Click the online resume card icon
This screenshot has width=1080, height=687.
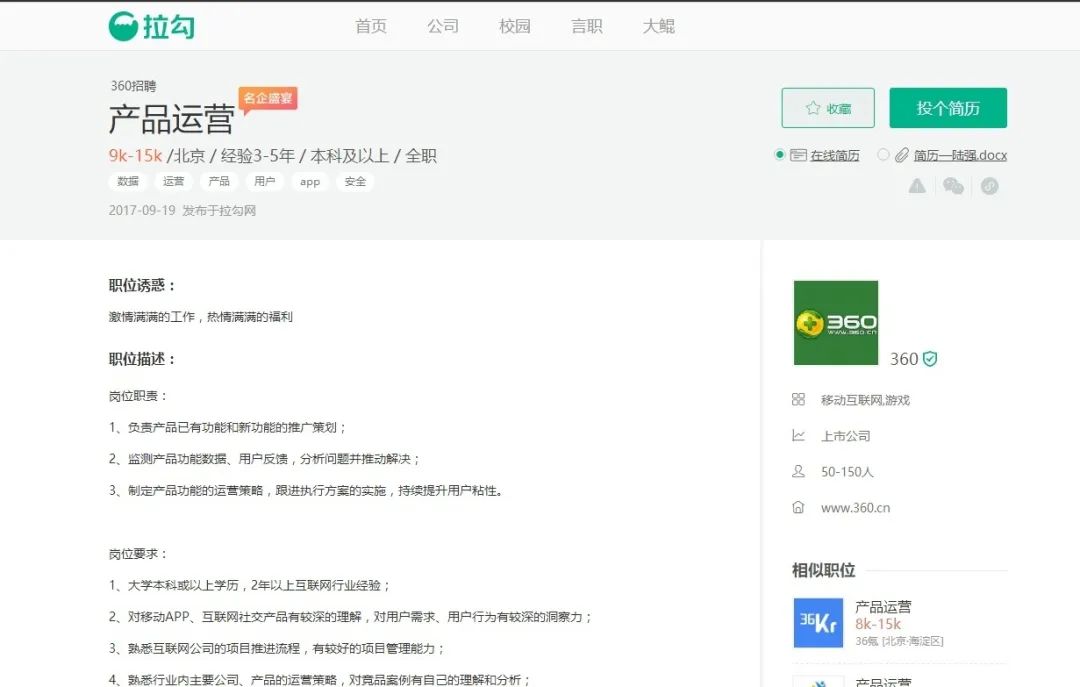coord(798,155)
